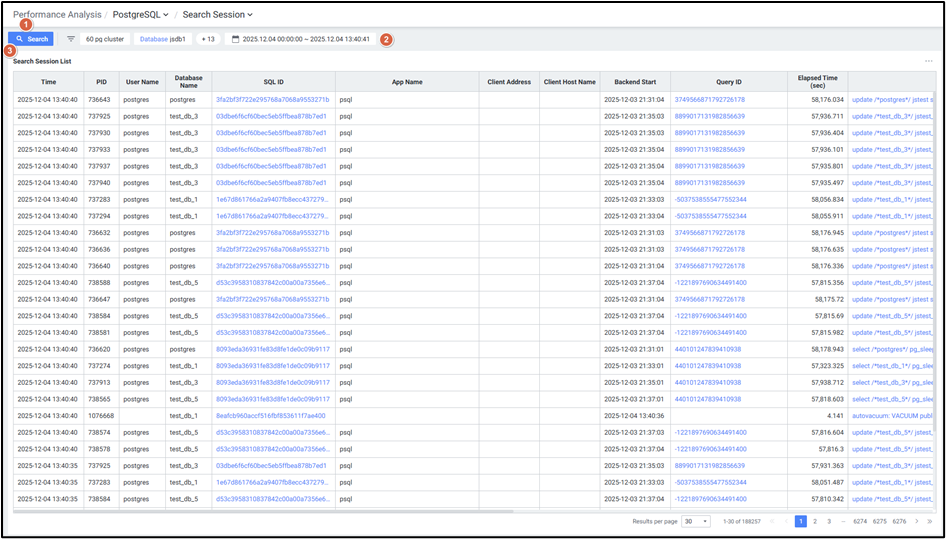
Task: Click the Performance Analysis breadcrumb
Action: click(55, 15)
